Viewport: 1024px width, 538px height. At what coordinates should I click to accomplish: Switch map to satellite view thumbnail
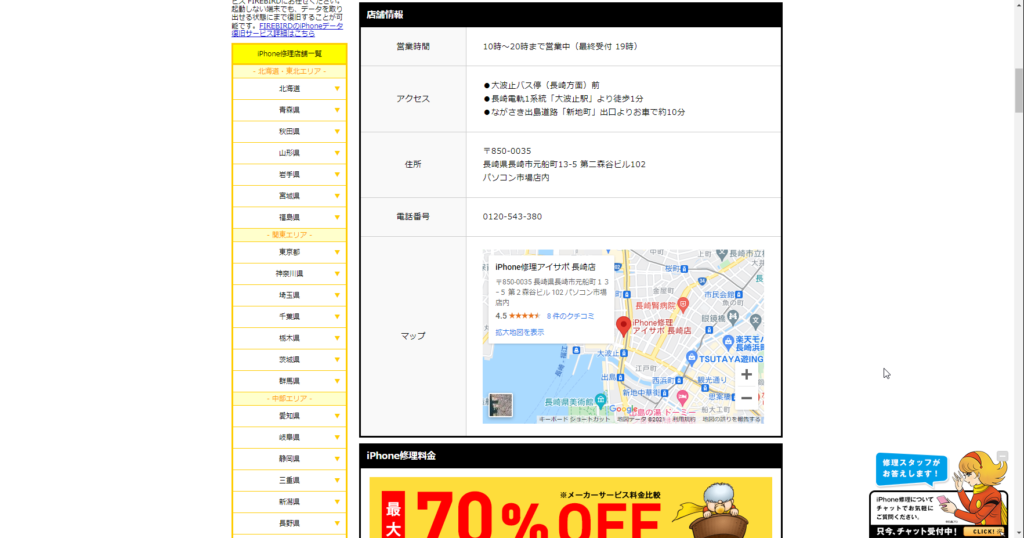[501, 405]
